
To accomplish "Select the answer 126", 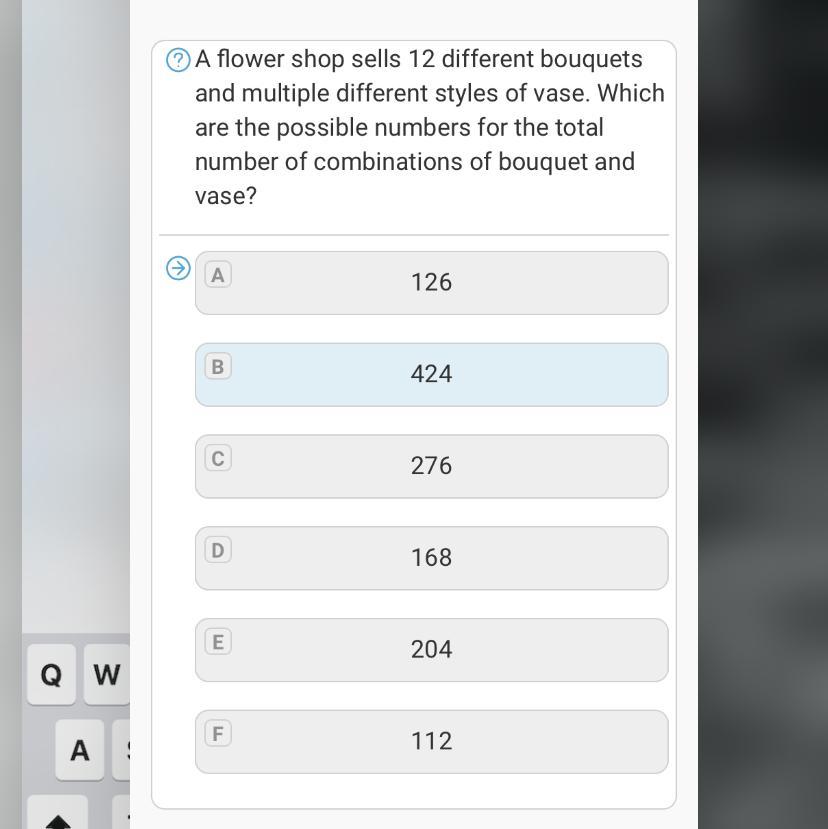I will point(431,283).
